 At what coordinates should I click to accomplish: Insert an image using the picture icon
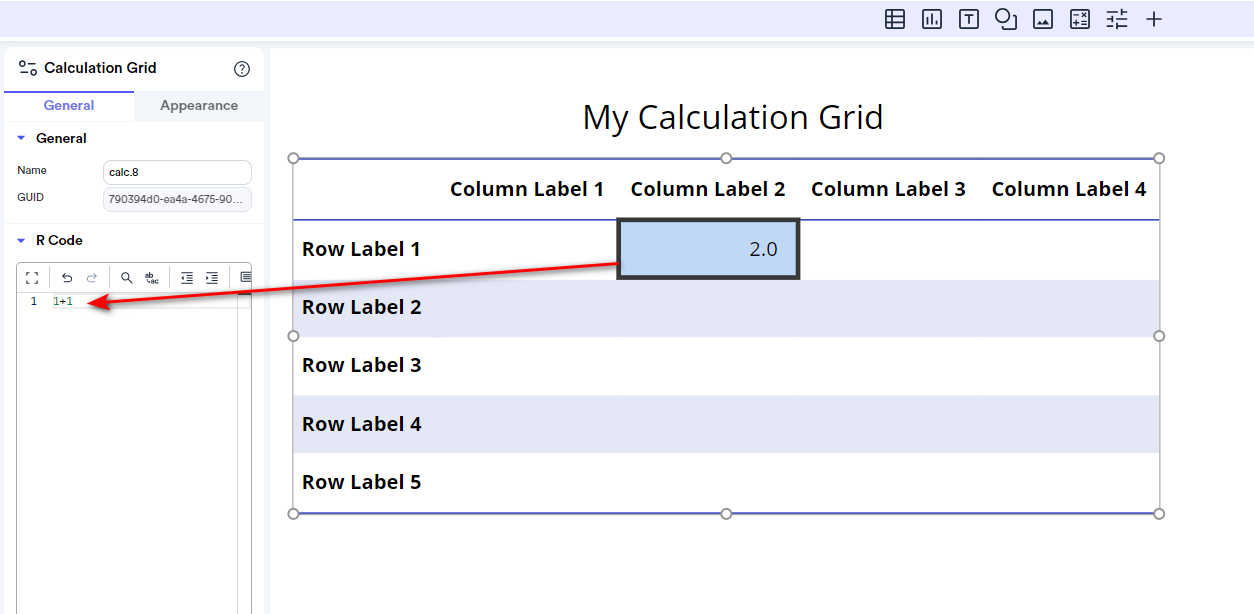(1042, 18)
